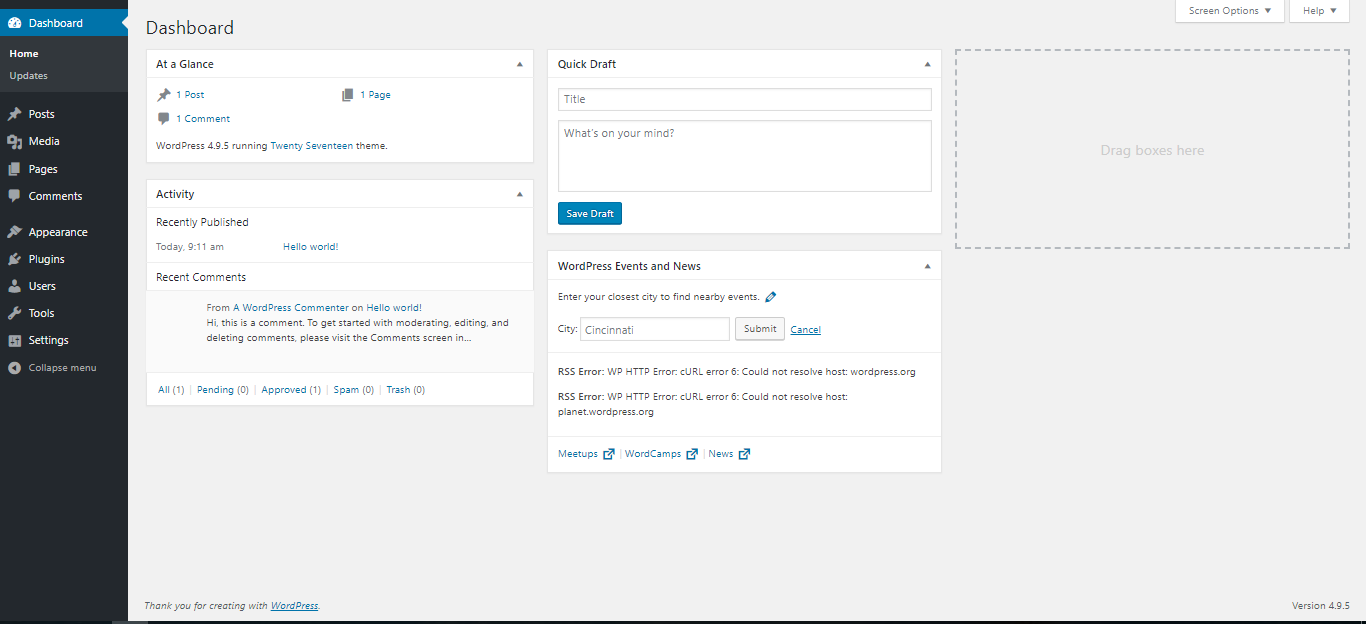Image resolution: width=1366 pixels, height=624 pixels.
Task: Click external link icon next to News
Action: [744, 454]
